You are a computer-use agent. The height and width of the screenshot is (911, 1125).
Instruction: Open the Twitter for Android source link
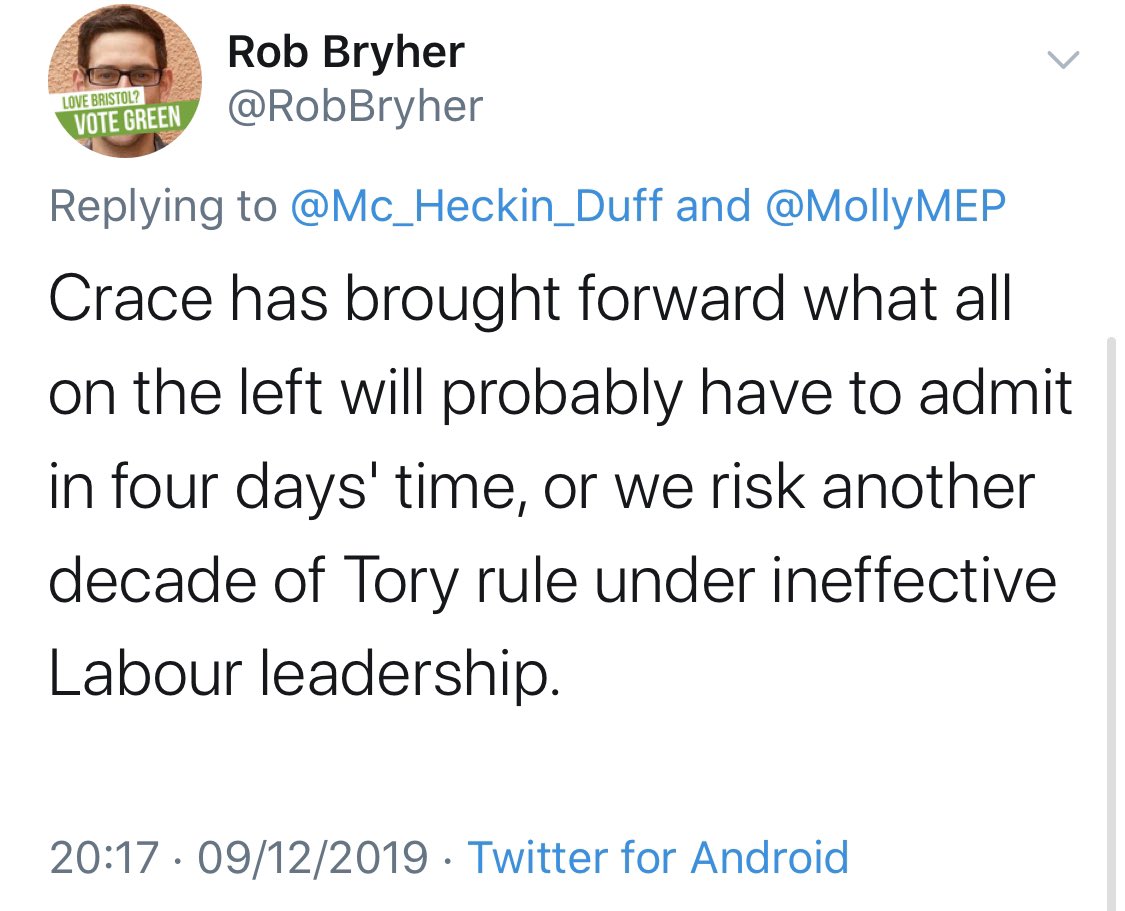(x=658, y=858)
